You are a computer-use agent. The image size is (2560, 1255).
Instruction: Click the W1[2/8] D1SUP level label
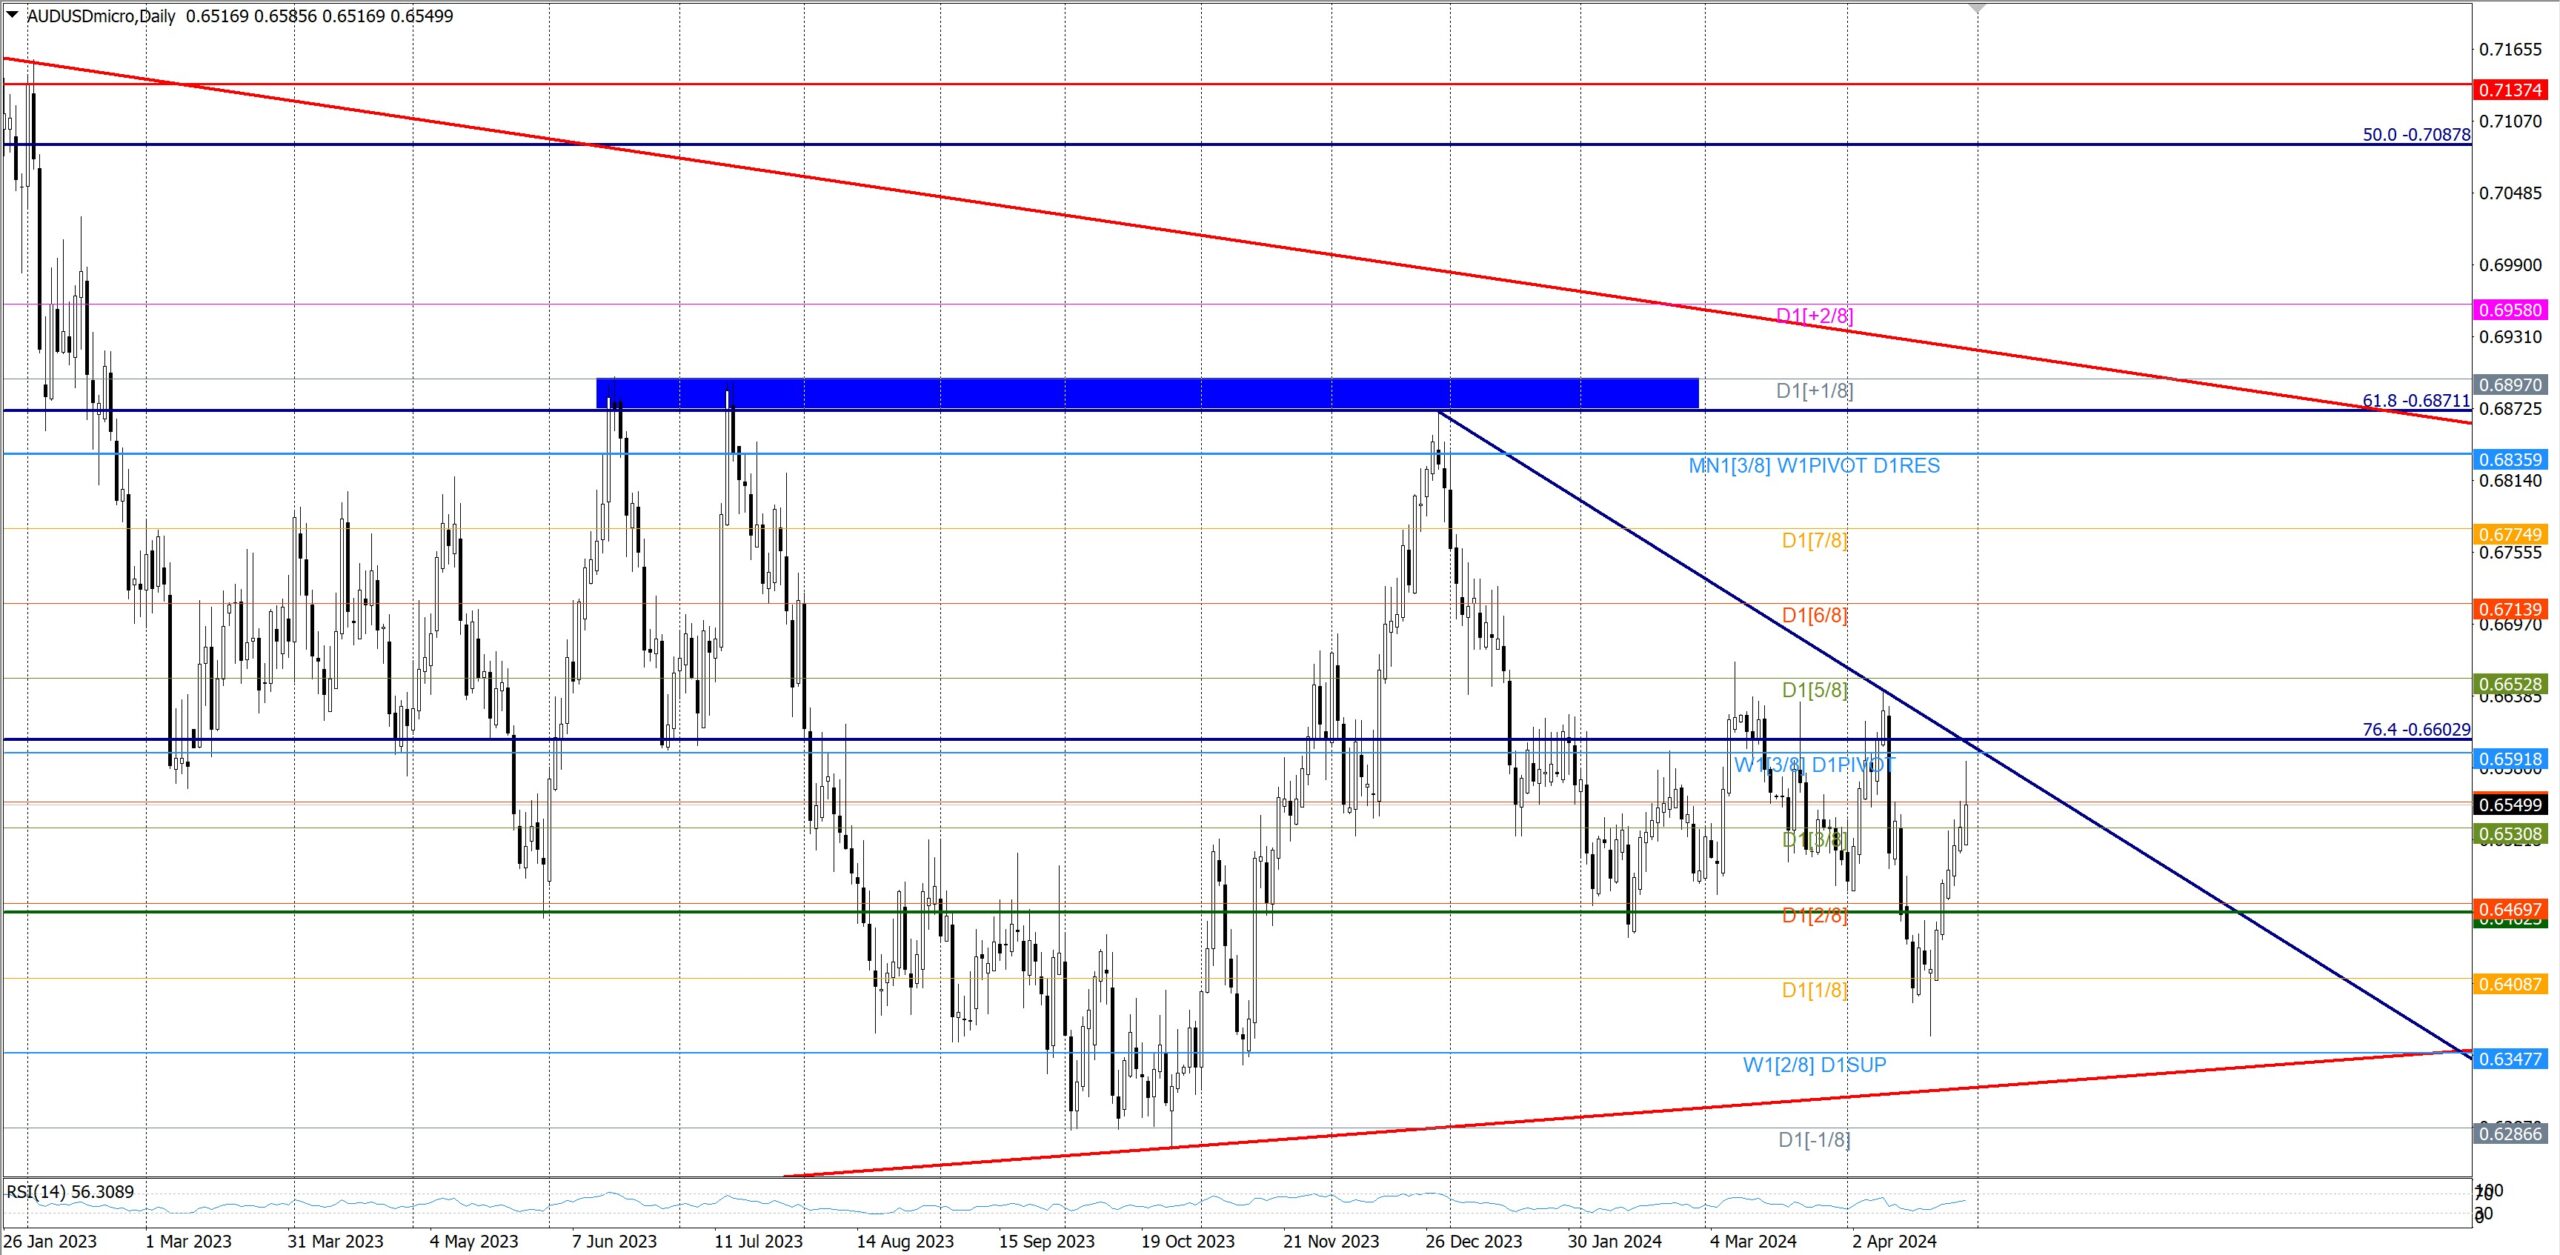[x=1814, y=1065]
